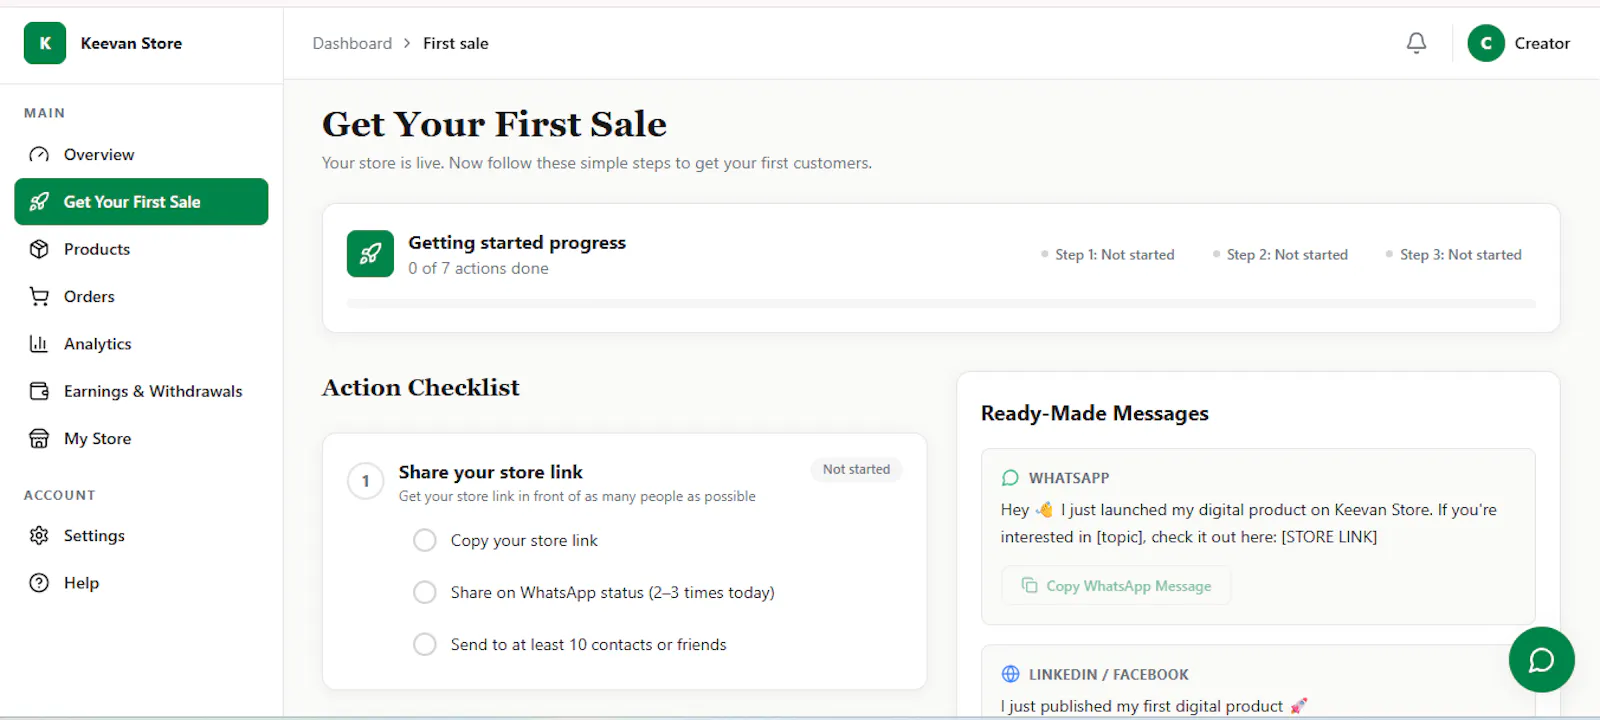Click the rocket icon beside Getting started progress
The height and width of the screenshot is (720, 1600).
370,254
